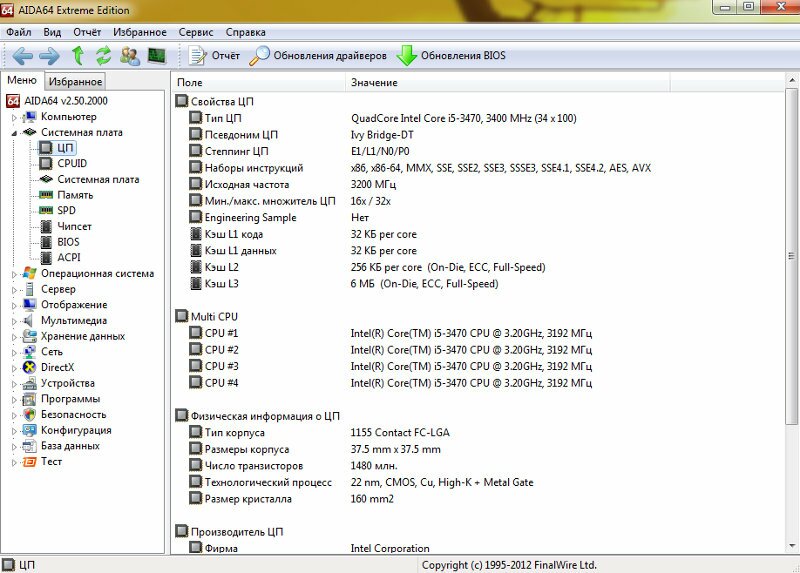800x573 pixels.
Task: Click the scrollbar down arrow
Action: click(791, 546)
